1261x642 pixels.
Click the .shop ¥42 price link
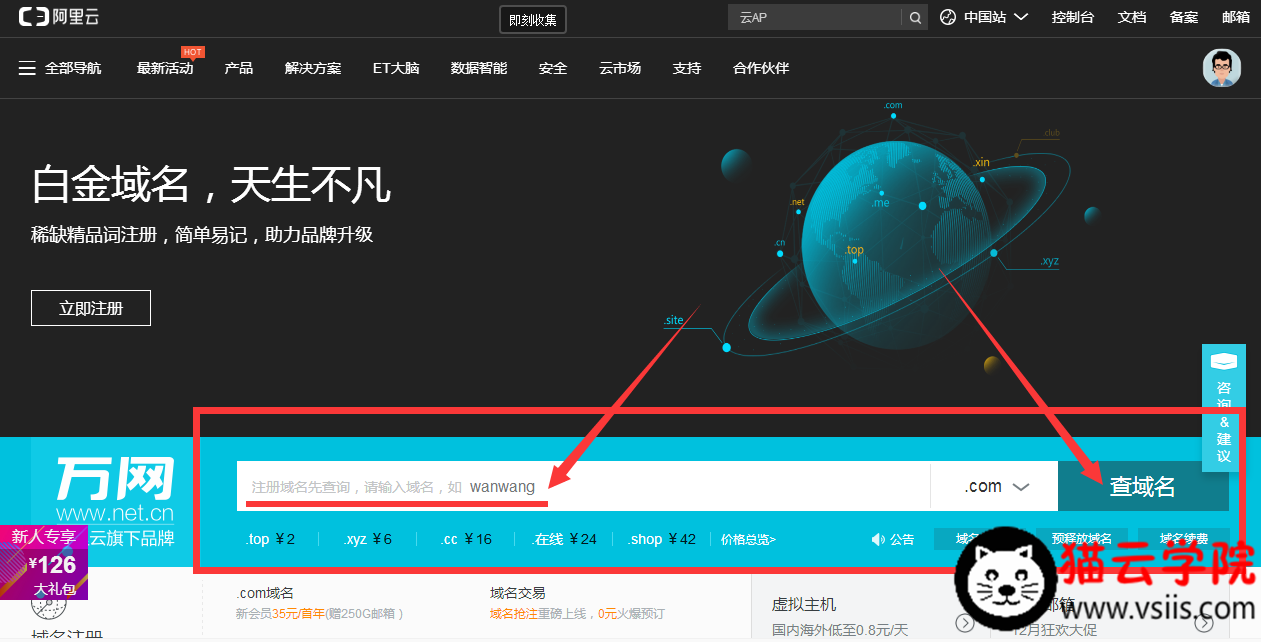[x=662, y=539]
